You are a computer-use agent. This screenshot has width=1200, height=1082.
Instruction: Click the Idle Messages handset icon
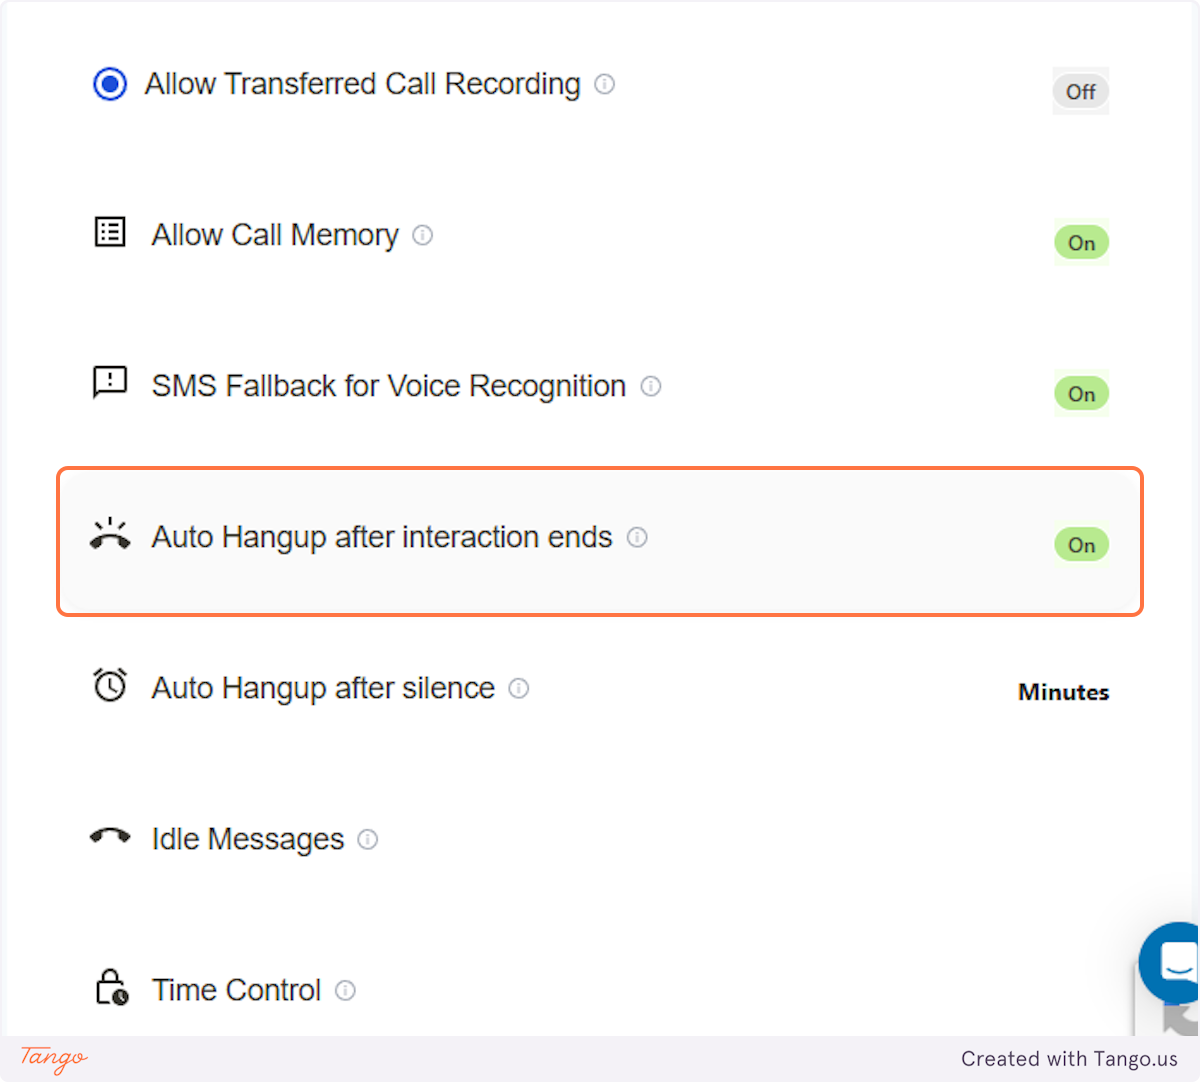point(110,836)
